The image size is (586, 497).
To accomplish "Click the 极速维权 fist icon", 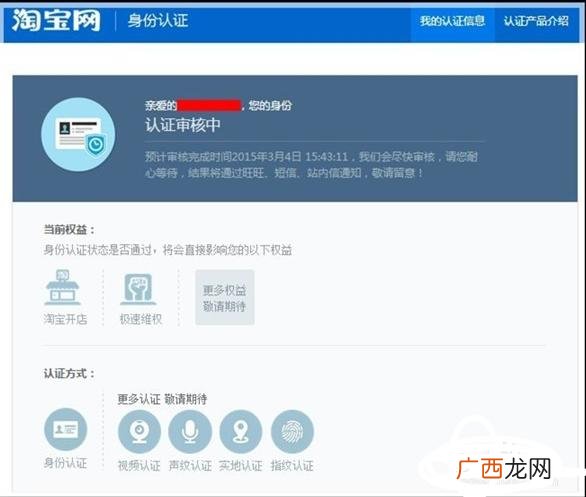I will [x=138, y=289].
